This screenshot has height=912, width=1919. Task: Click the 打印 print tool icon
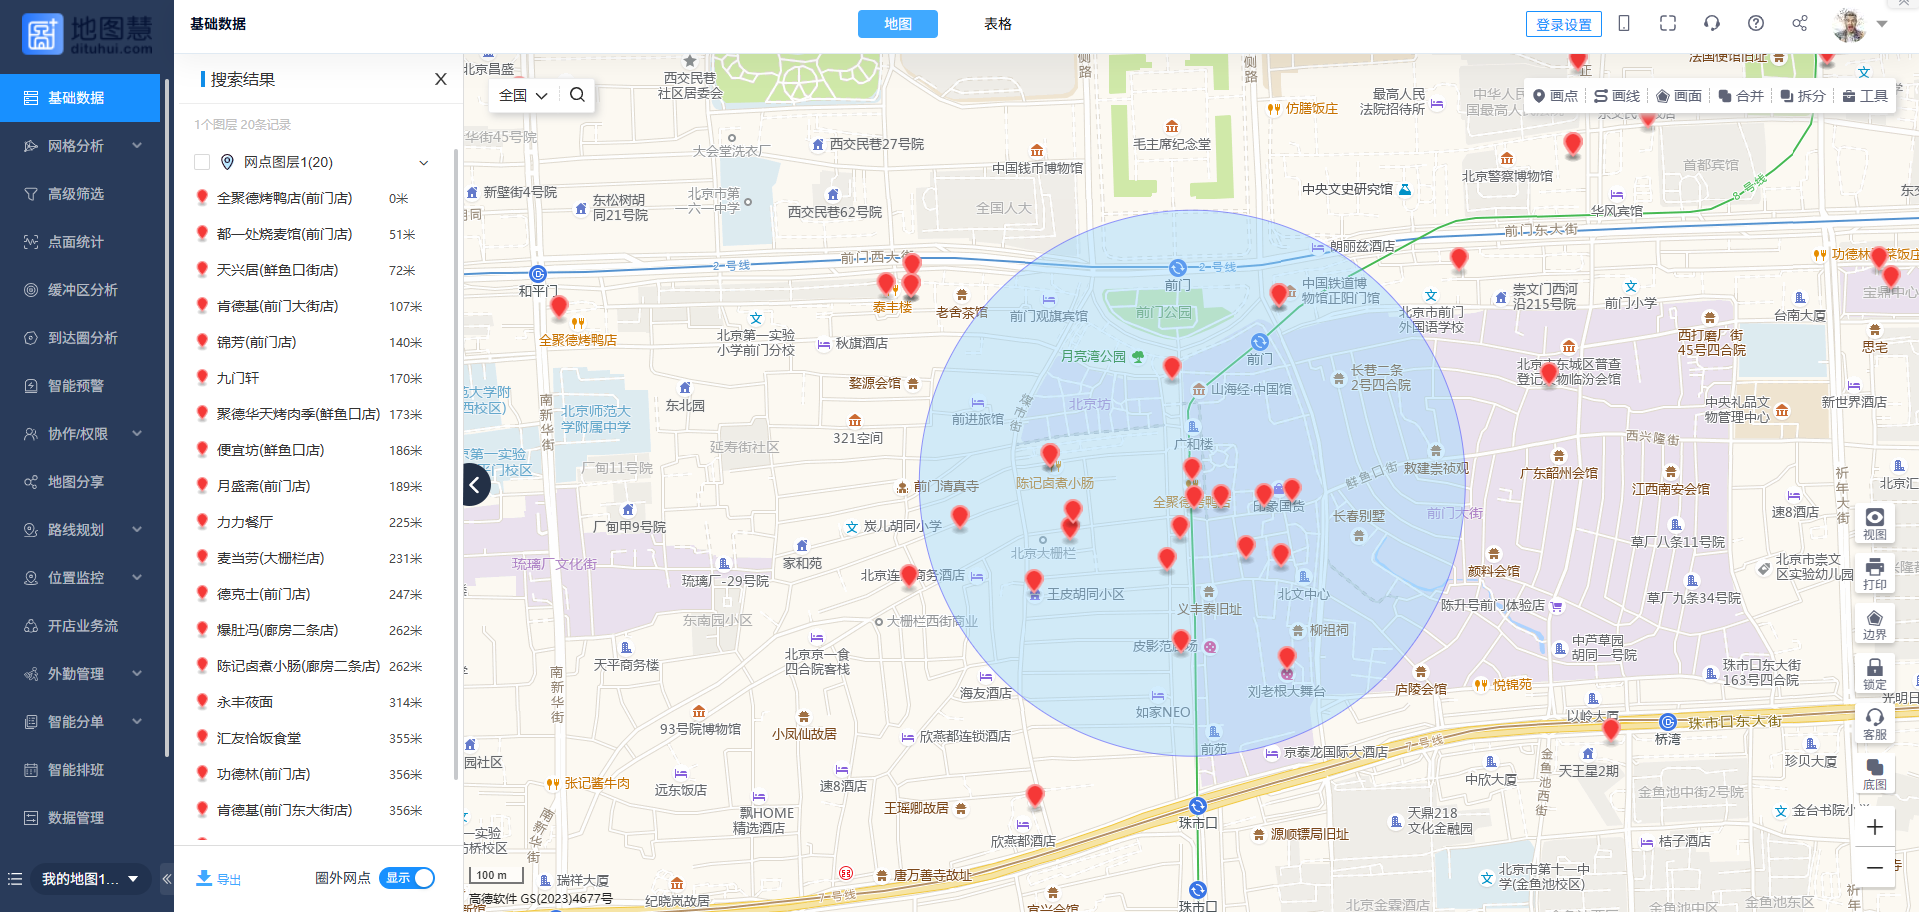(x=1874, y=573)
